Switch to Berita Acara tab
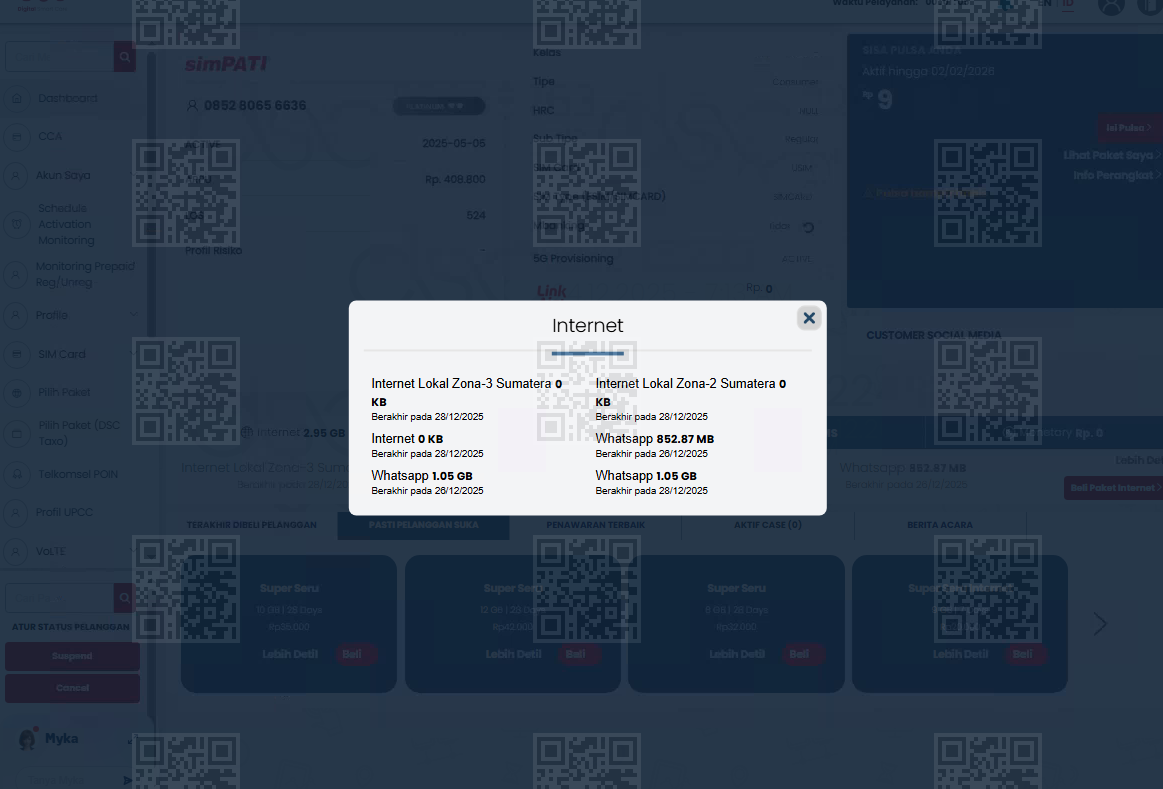The height and width of the screenshot is (789, 1163). [x=940, y=525]
